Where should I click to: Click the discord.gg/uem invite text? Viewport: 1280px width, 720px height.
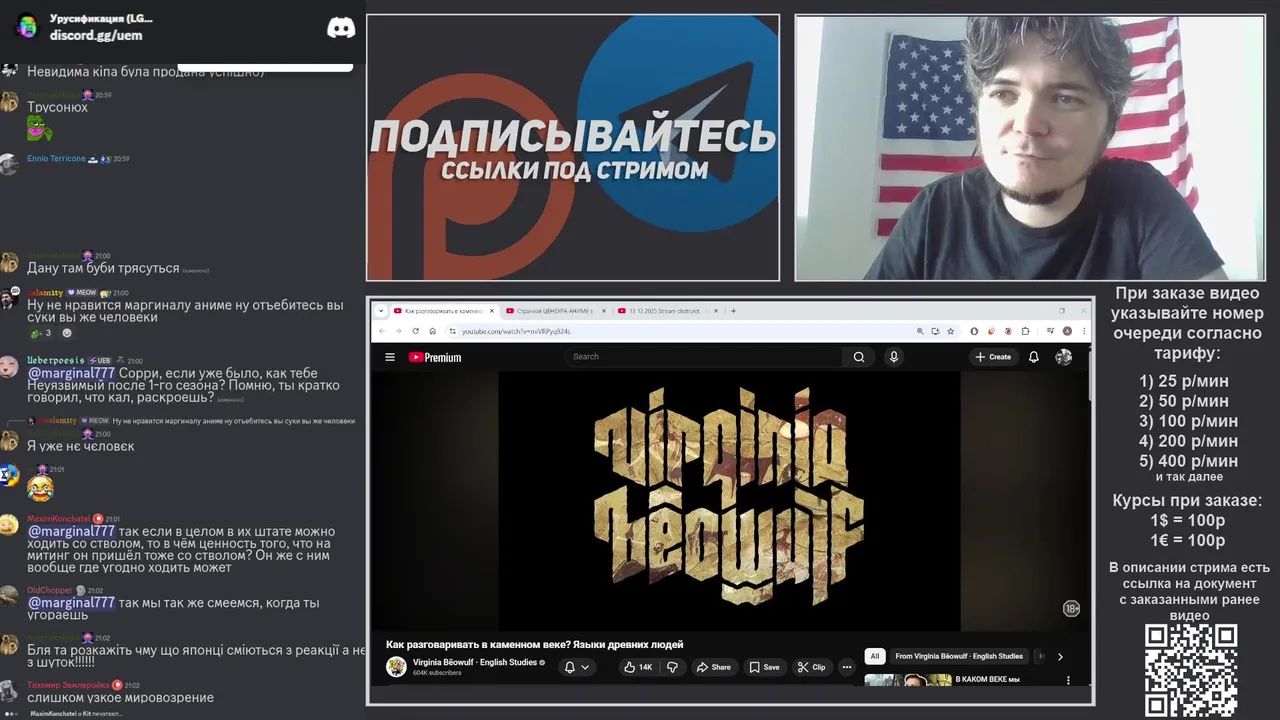pos(96,35)
